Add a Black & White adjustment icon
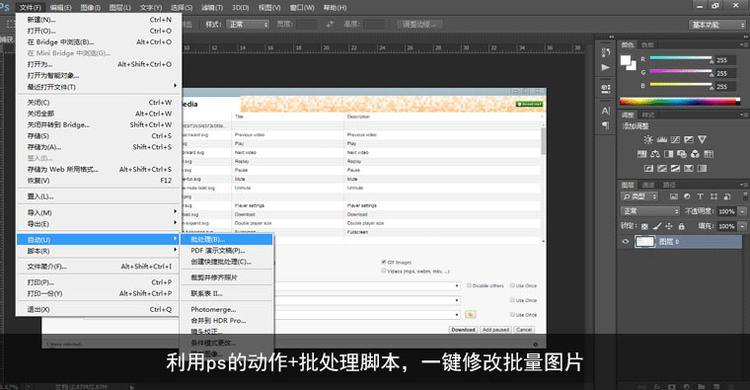The image size is (750, 390). click(x=669, y=154)
